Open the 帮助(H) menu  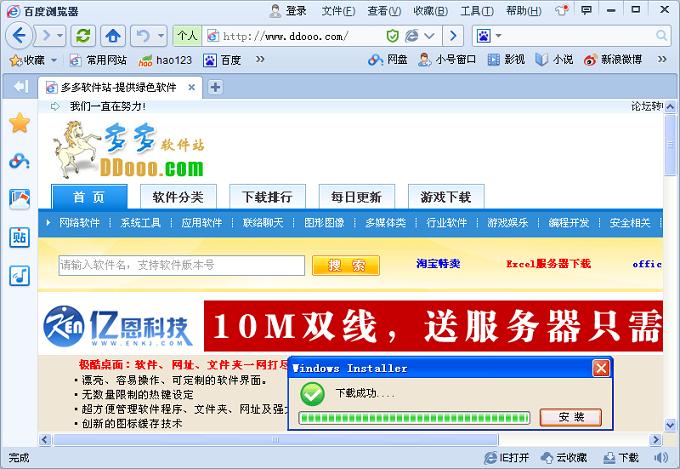pos(523,11)
